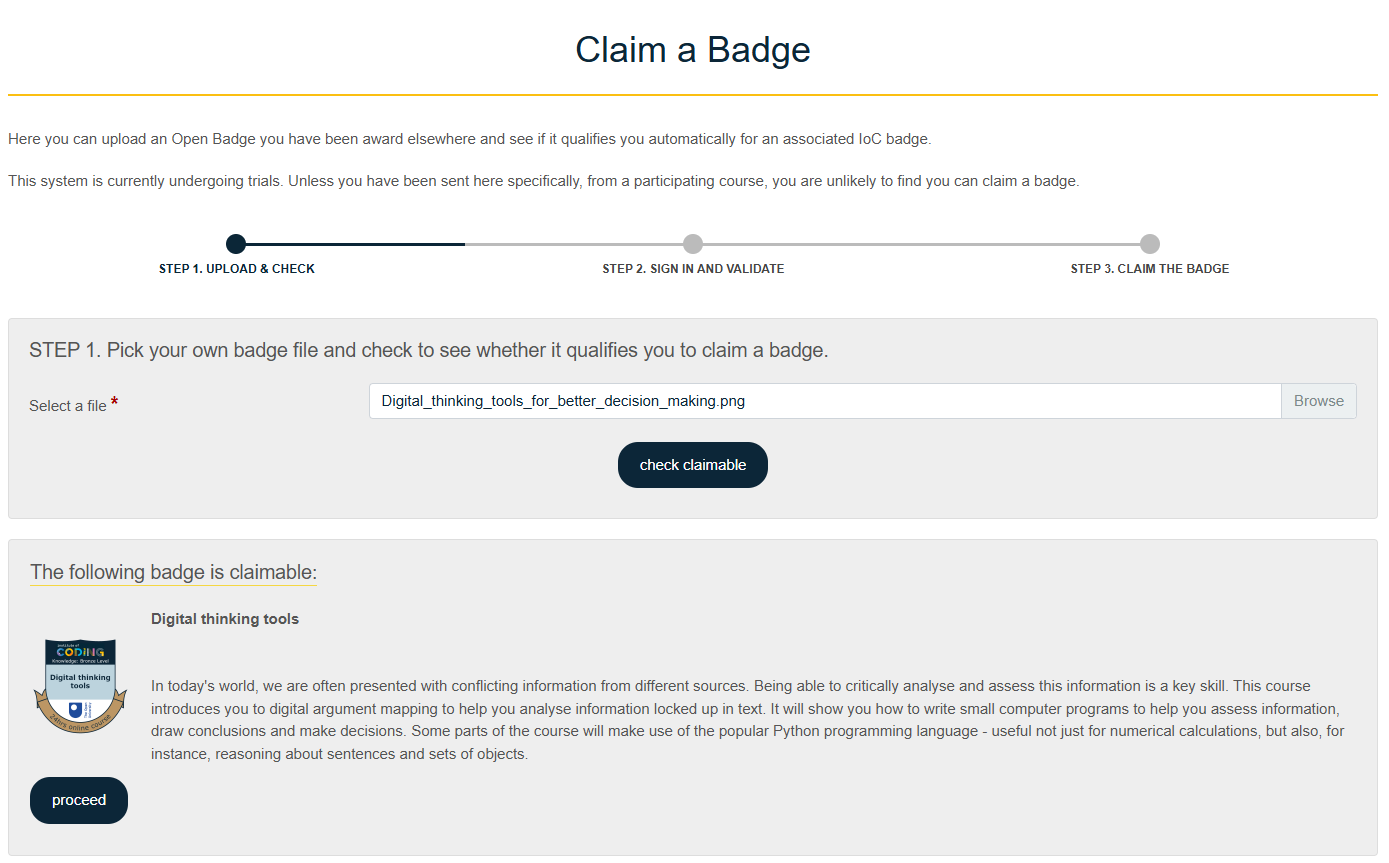Image resolution: width=1389 pixels, height=863 pixels.
Task: Click the badge description paragraph
Action: click(747, 720)
